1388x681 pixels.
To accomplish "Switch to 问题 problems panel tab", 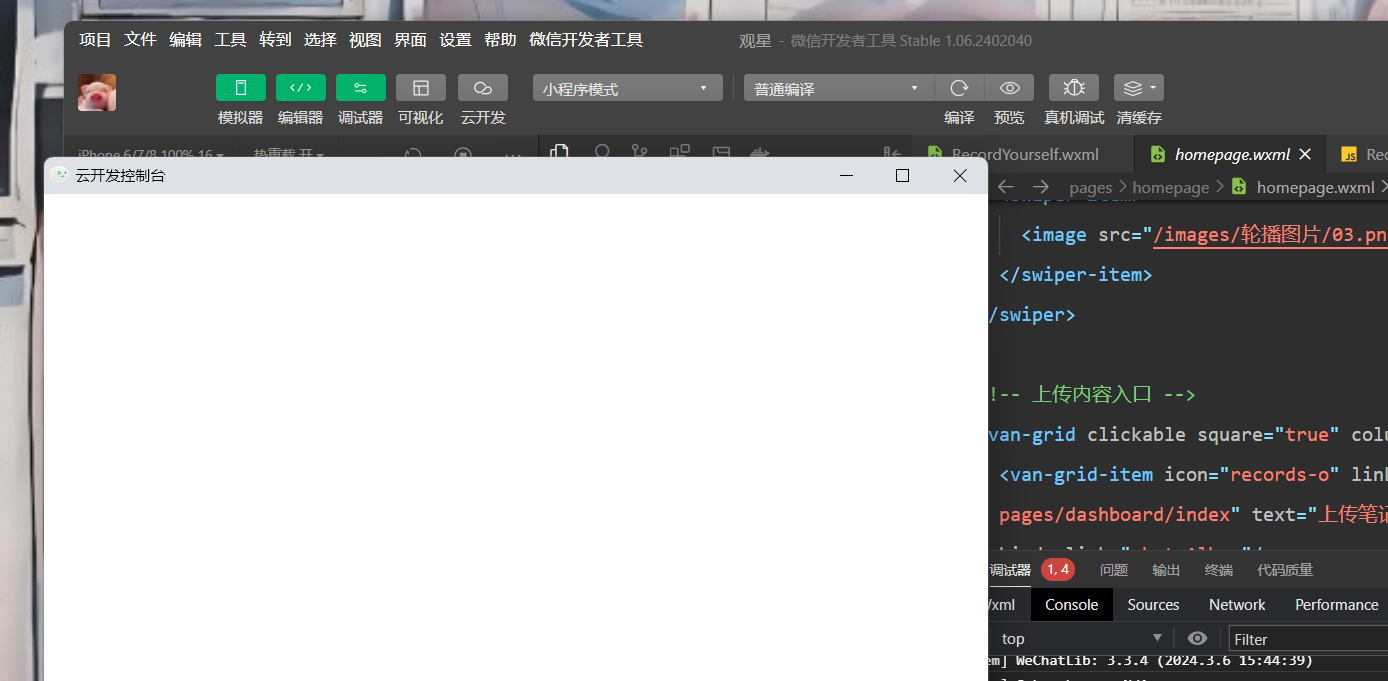I will [1114, 570].
